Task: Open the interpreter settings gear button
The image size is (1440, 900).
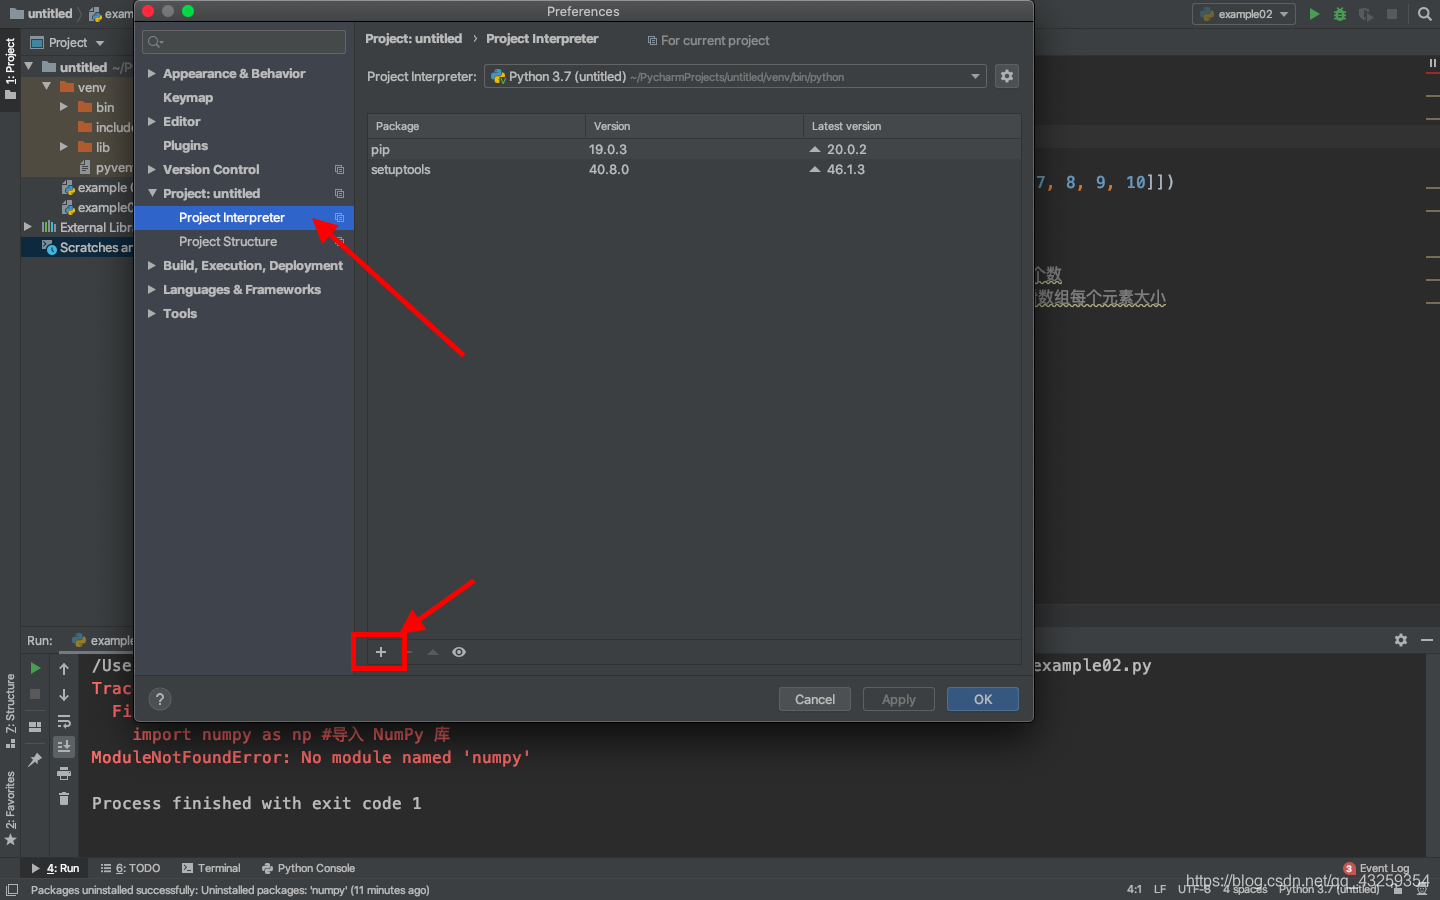Action: [x=1007, y=76]
